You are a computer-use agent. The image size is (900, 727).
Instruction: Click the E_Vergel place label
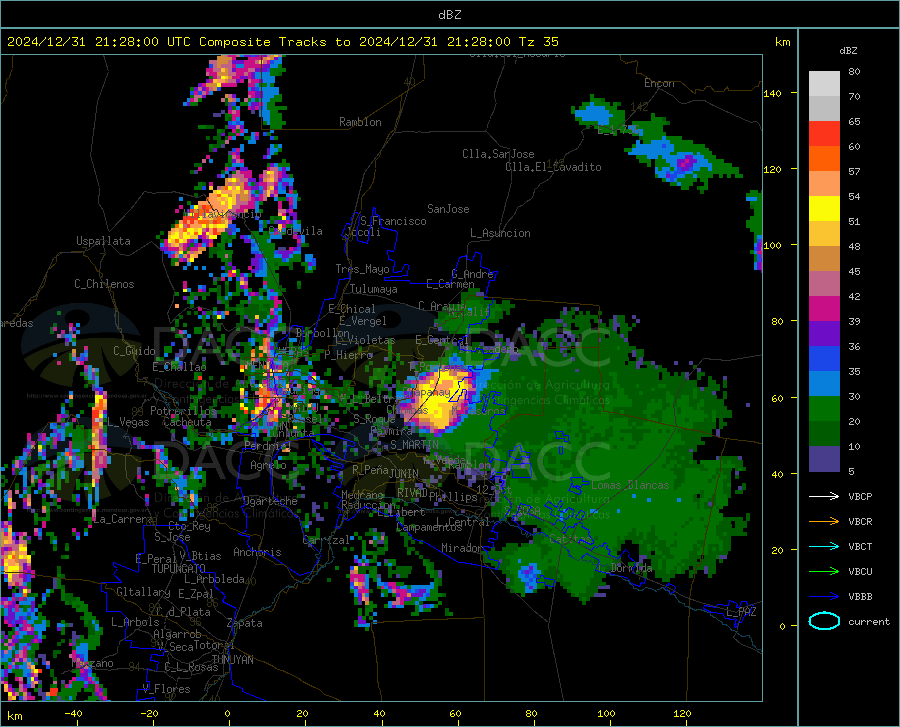(x=363, y=321)
